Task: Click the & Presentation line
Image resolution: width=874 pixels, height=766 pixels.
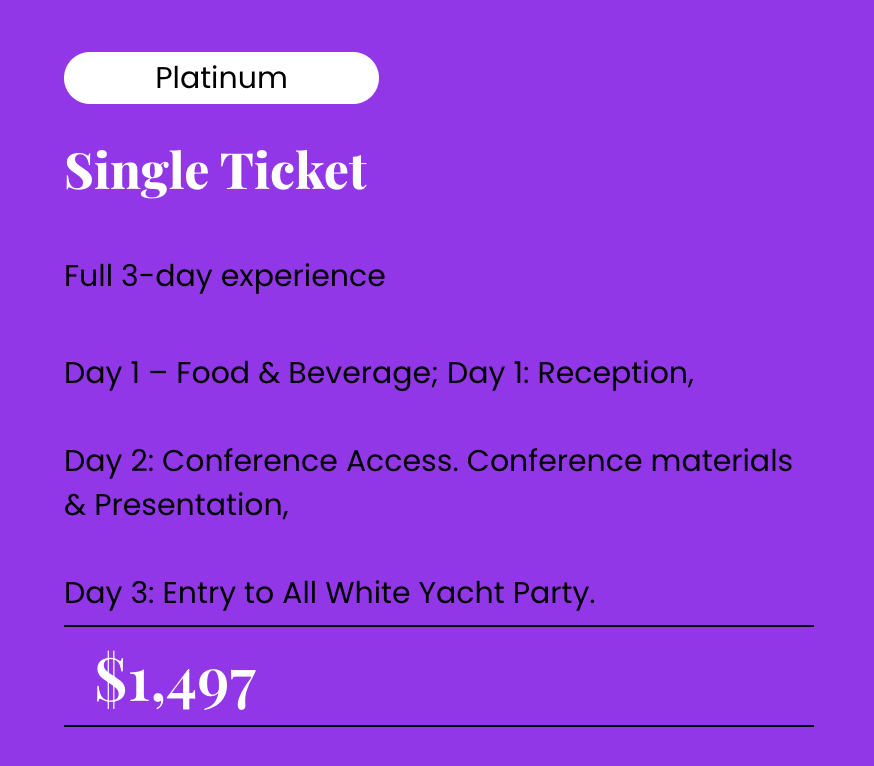Action: pyautogui.click(x=177, y=505)
